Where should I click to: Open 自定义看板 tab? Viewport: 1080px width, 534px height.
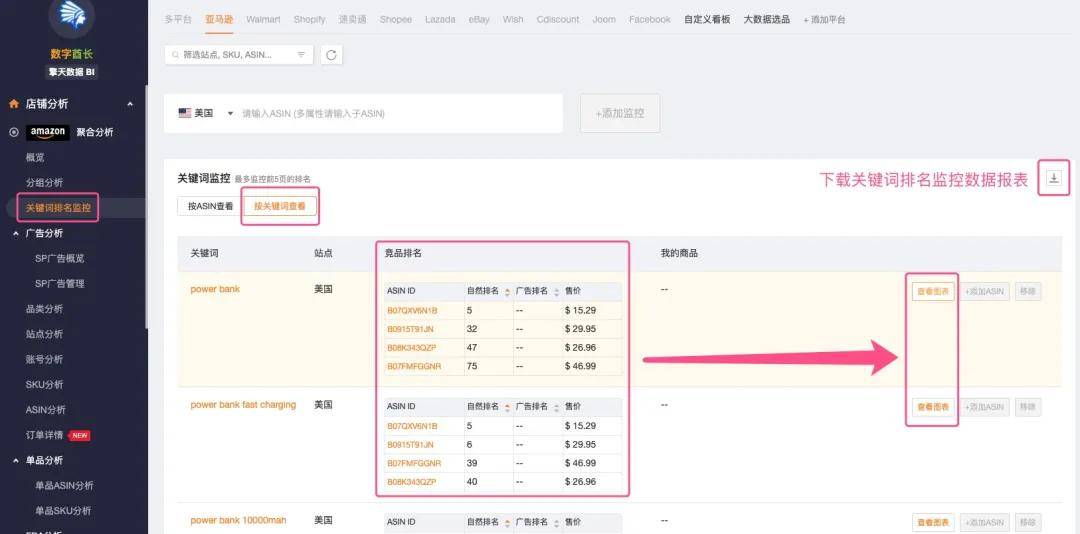coord(707,19)
